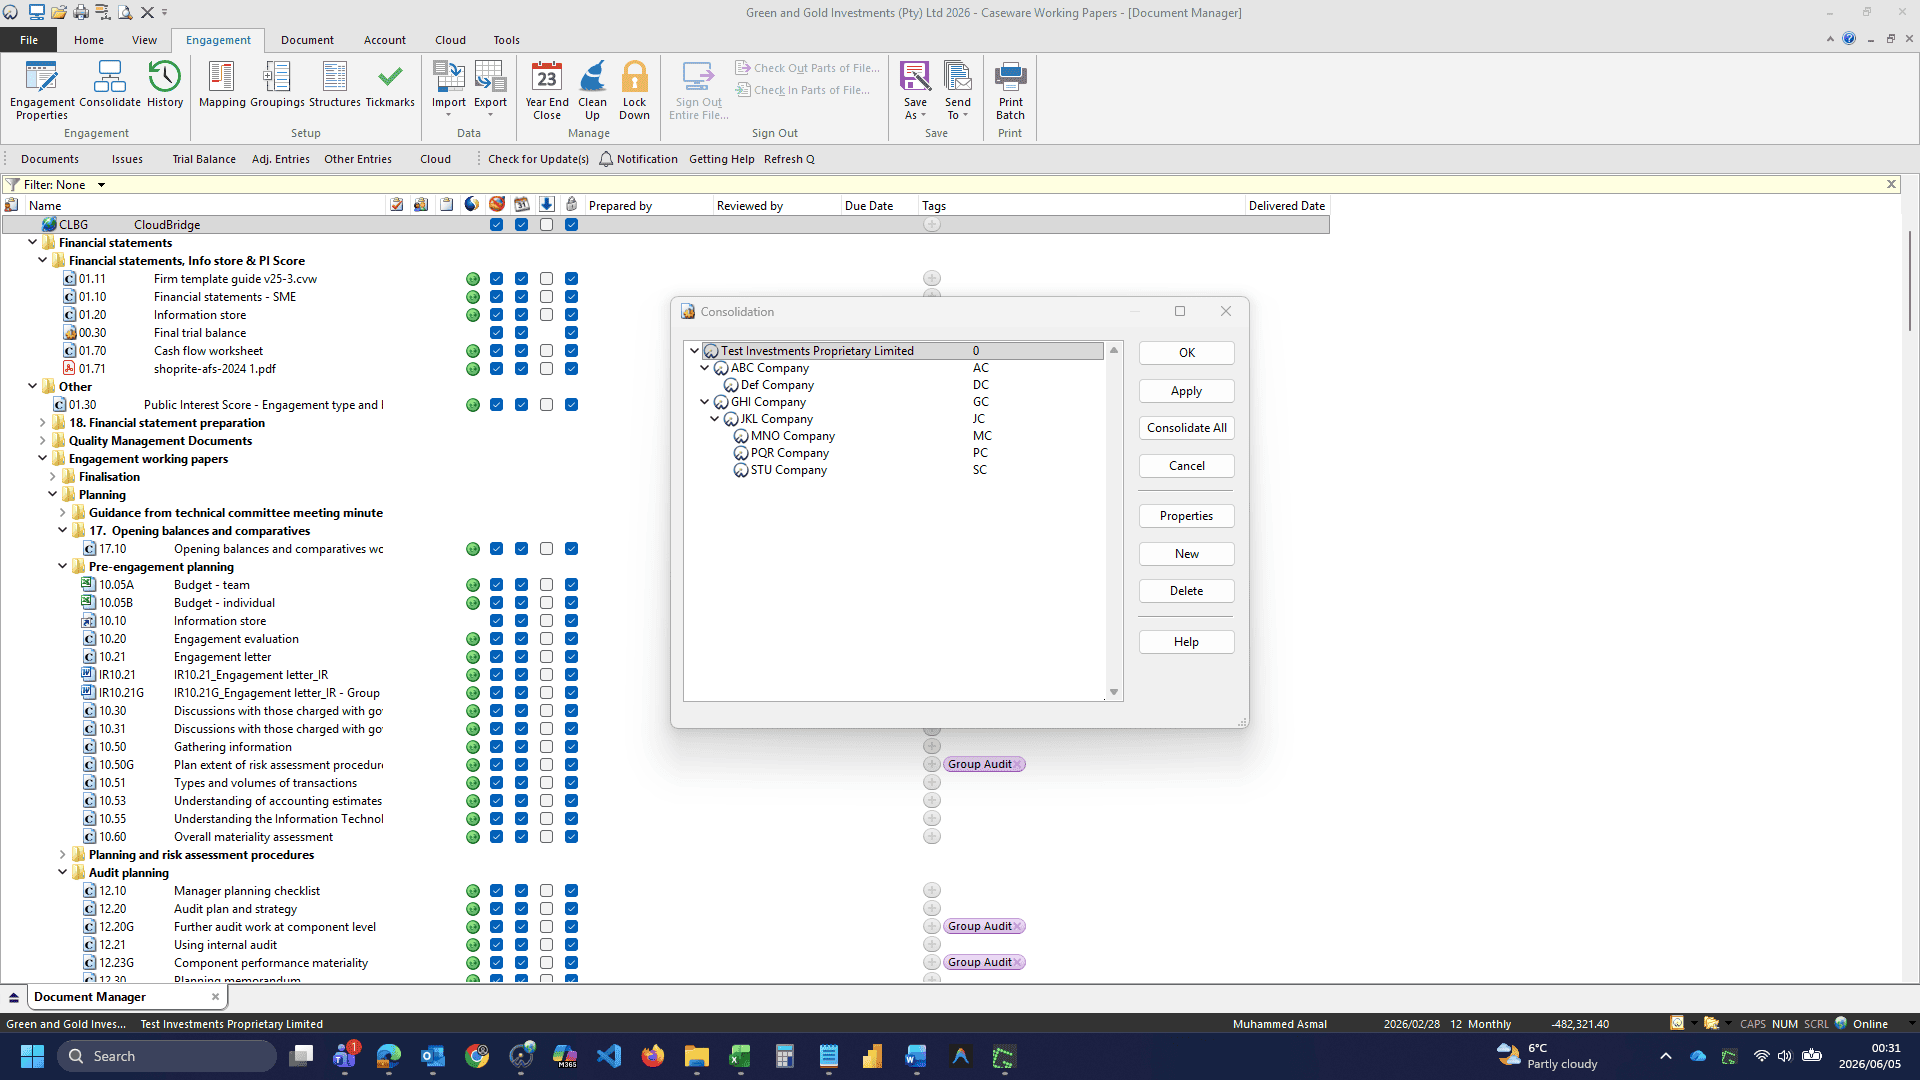Toggle second checkbox on 12.10 Manager planning checklist
Viewport: 1920px width, 1080px height.
pos(521,891)
